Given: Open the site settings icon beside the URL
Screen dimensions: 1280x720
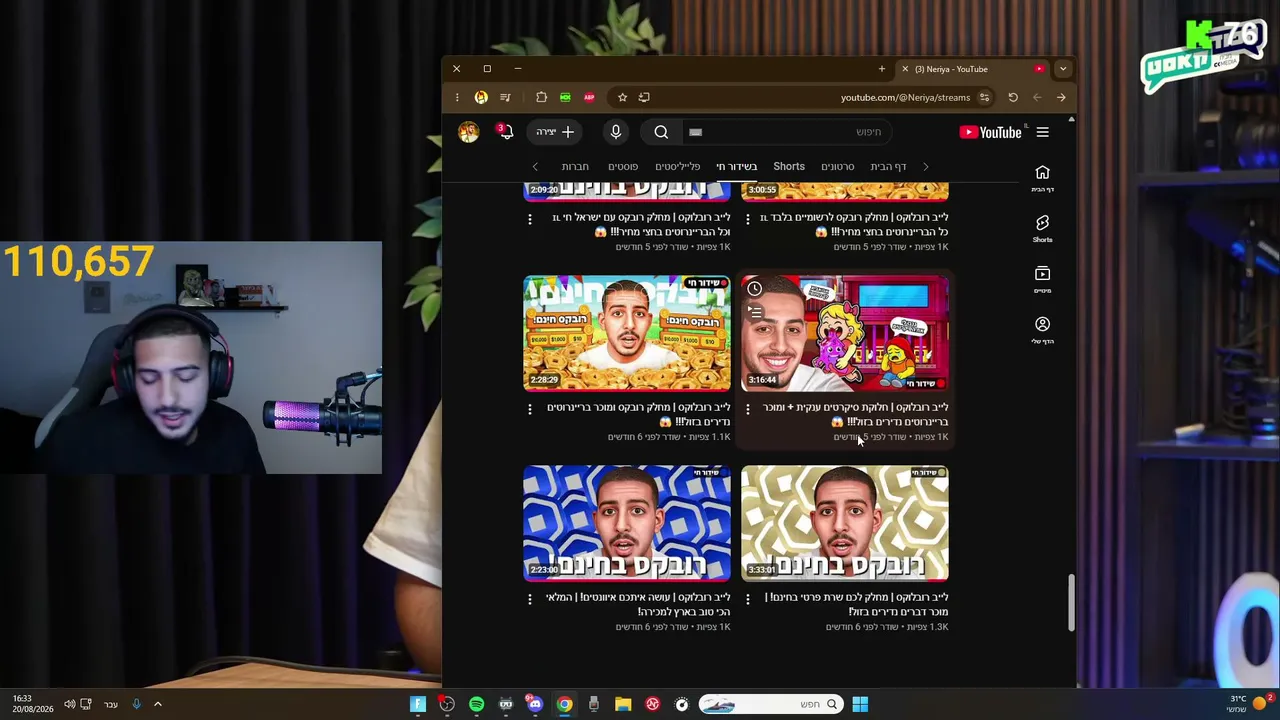Looking at the screenshot, I should point(984,97).
